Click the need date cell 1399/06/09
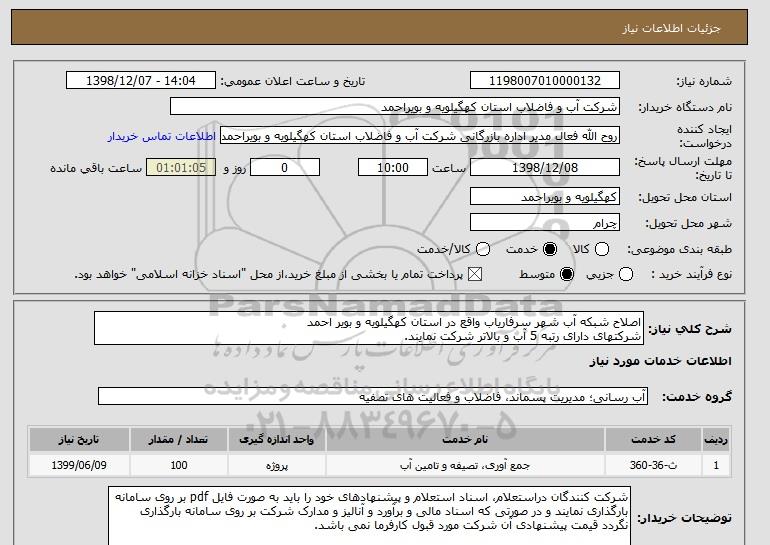 [79, 465]
